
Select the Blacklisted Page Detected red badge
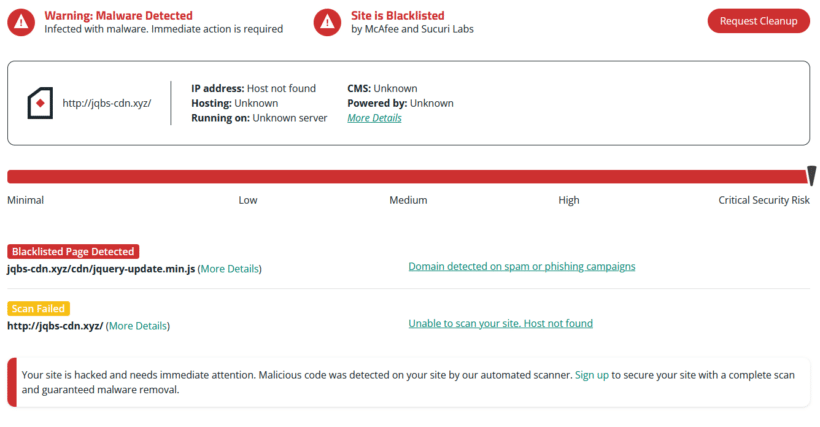tap(73, 252)
